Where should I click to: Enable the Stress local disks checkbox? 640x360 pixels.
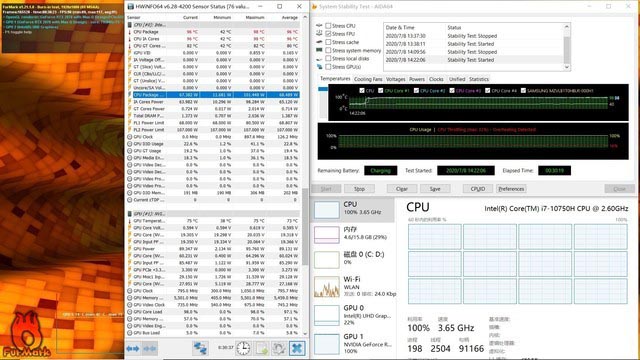[x=328, y=58]
